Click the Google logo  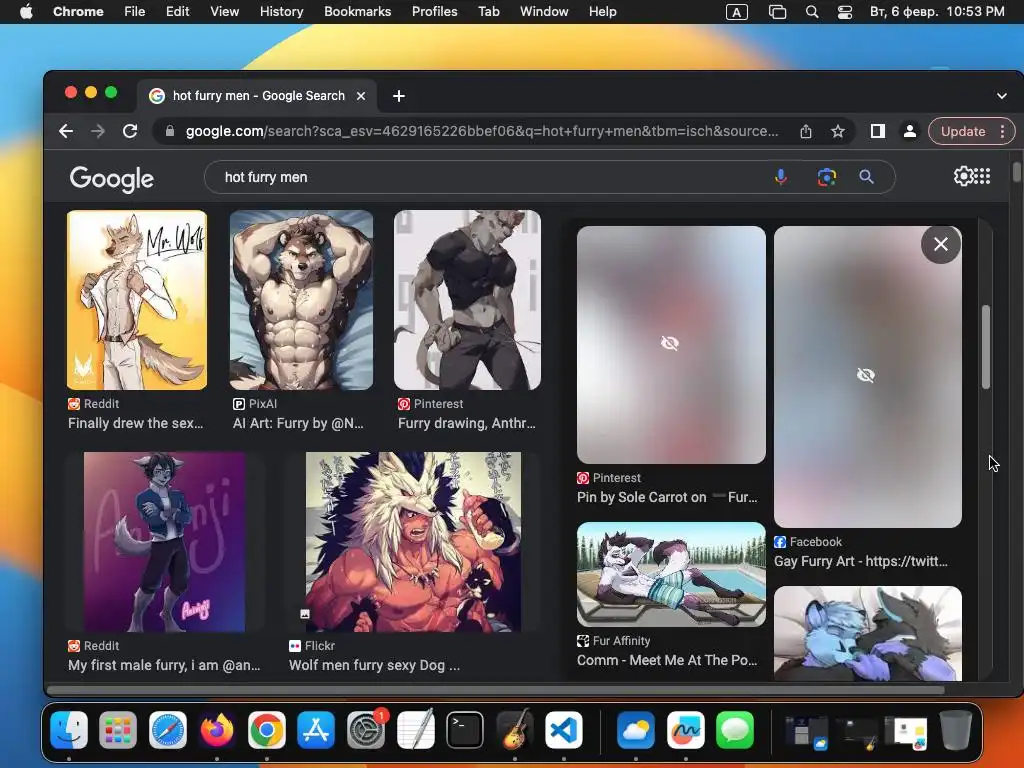point(112,178)
